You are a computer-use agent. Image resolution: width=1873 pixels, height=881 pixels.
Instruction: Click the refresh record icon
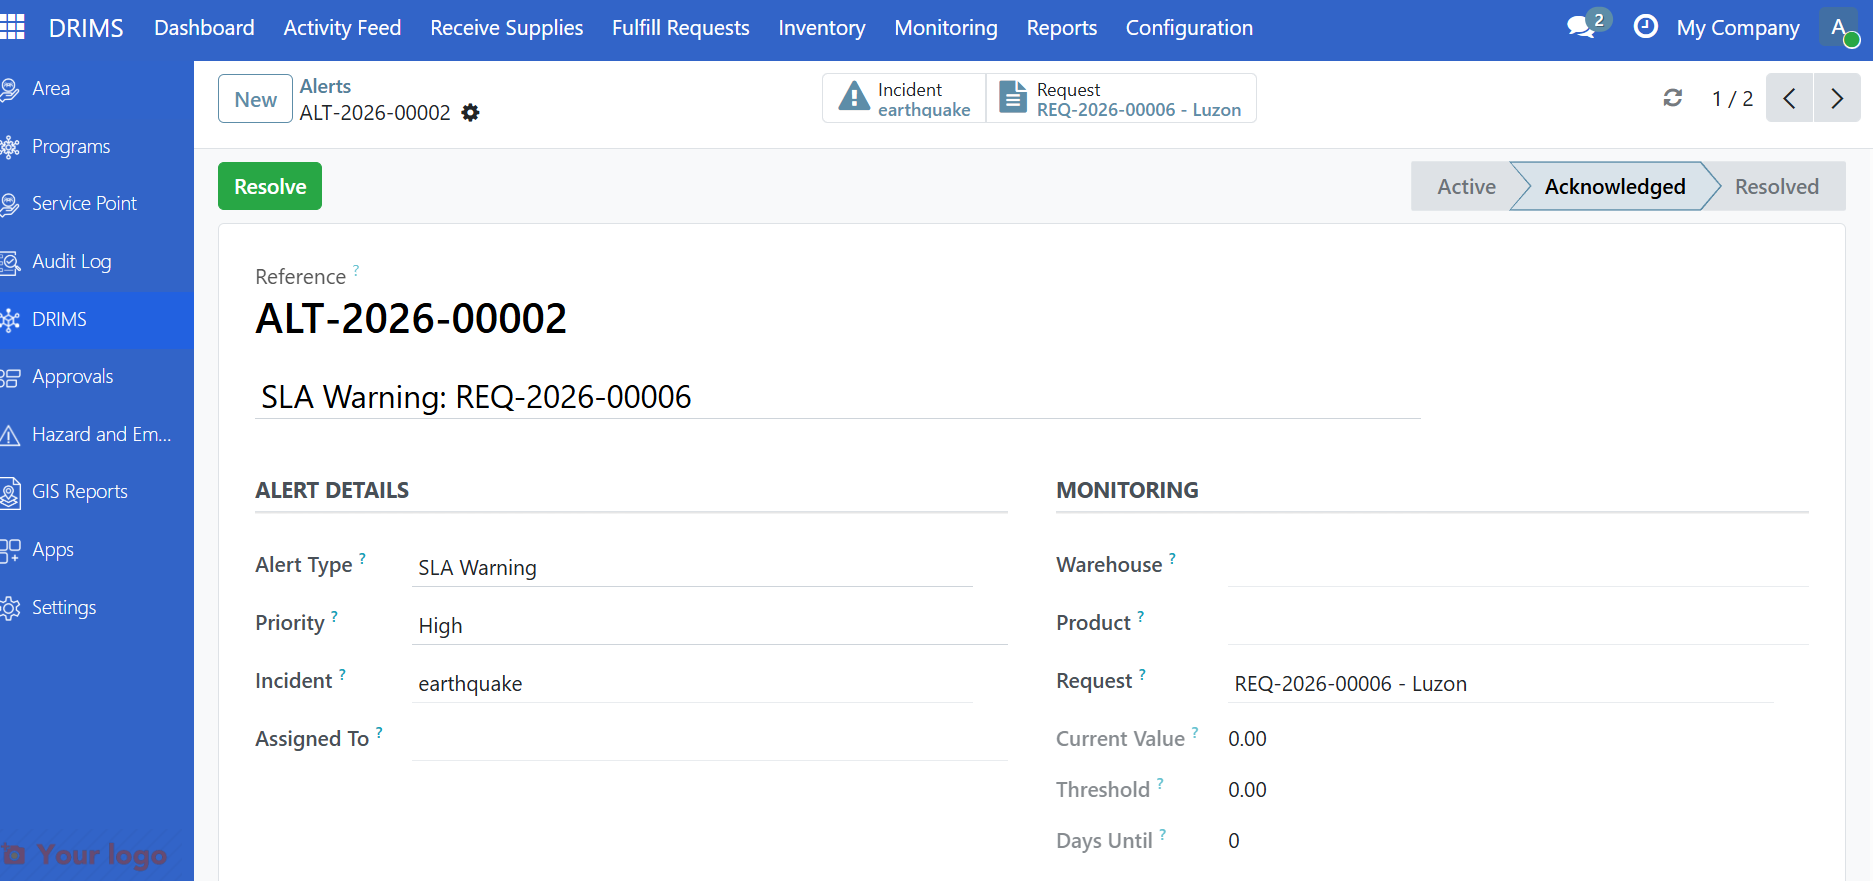click(x=1673, y=98)
